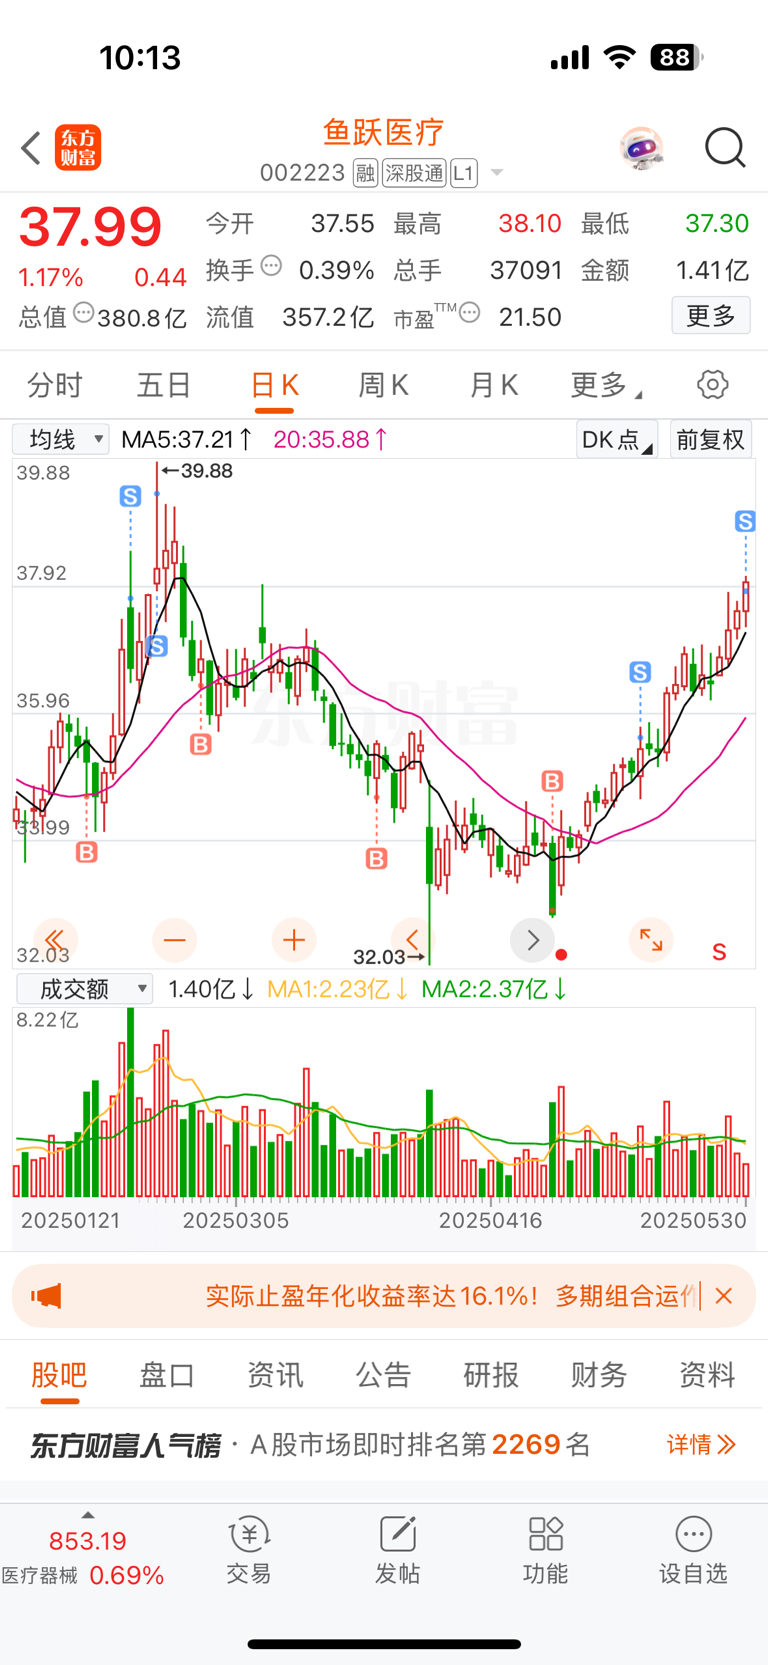The width and height of the screenshot is (769, 1665).
Task: Open the 交易 trade icon
Action: pos(249,1551)
